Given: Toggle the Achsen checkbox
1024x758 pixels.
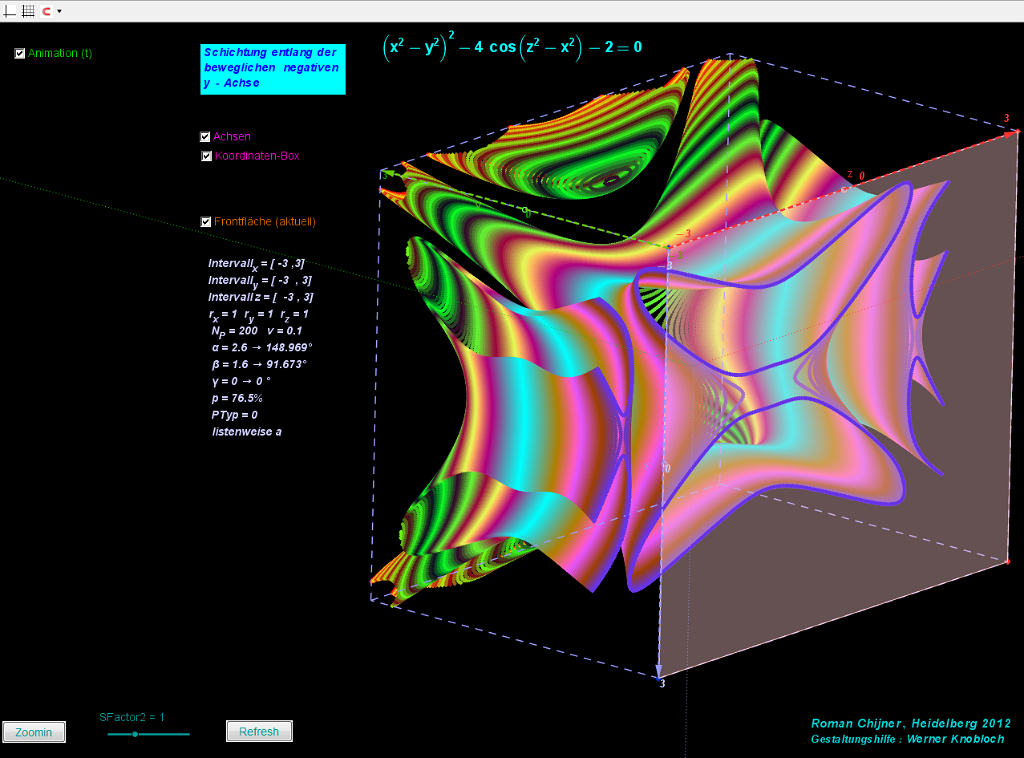Looking at the screenshot, I should tap(206, 137).
